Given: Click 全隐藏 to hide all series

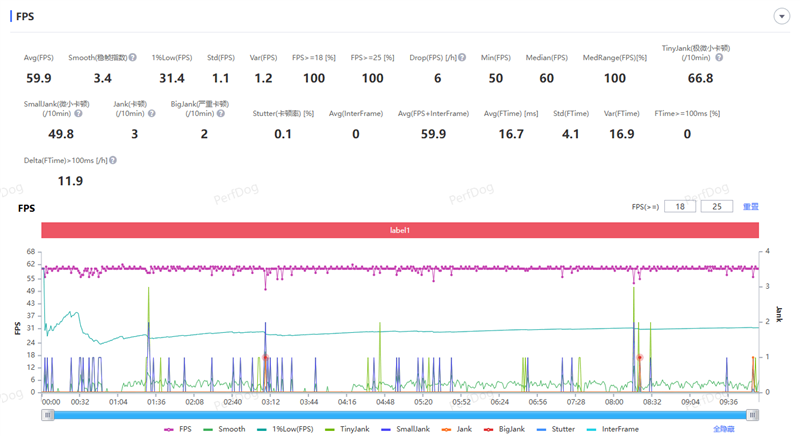Looking at the screenshot, I should 723,429.
